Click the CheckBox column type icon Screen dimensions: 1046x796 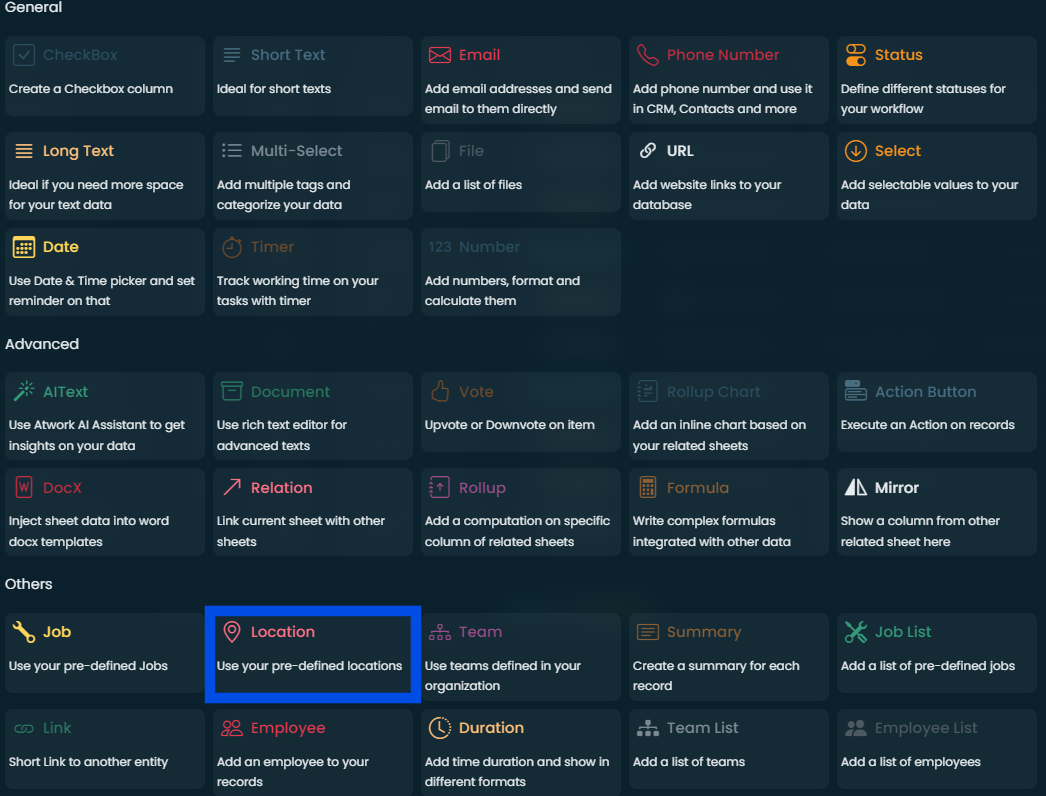[x=24, y=55]
